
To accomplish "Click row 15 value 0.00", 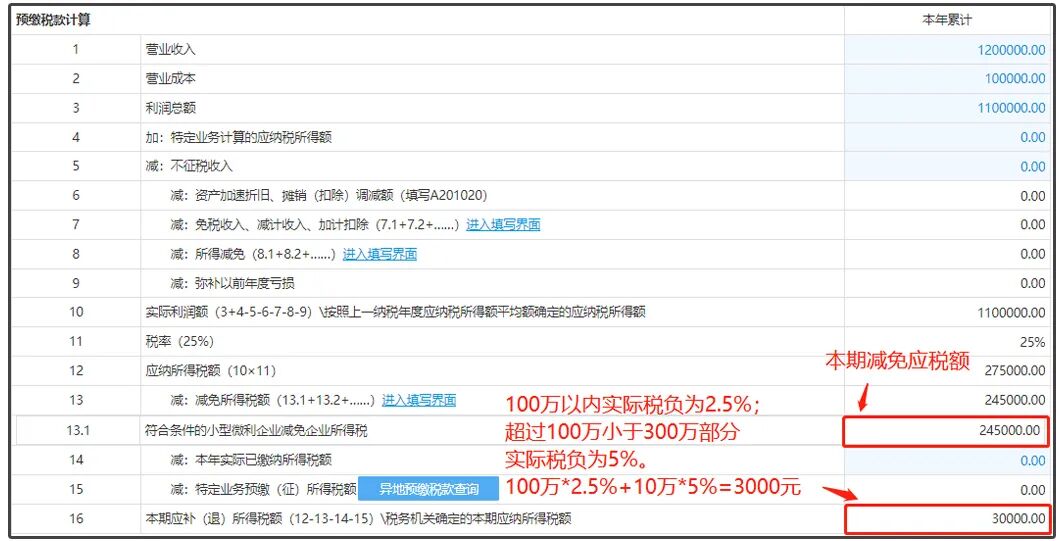I will point(1032,489).
